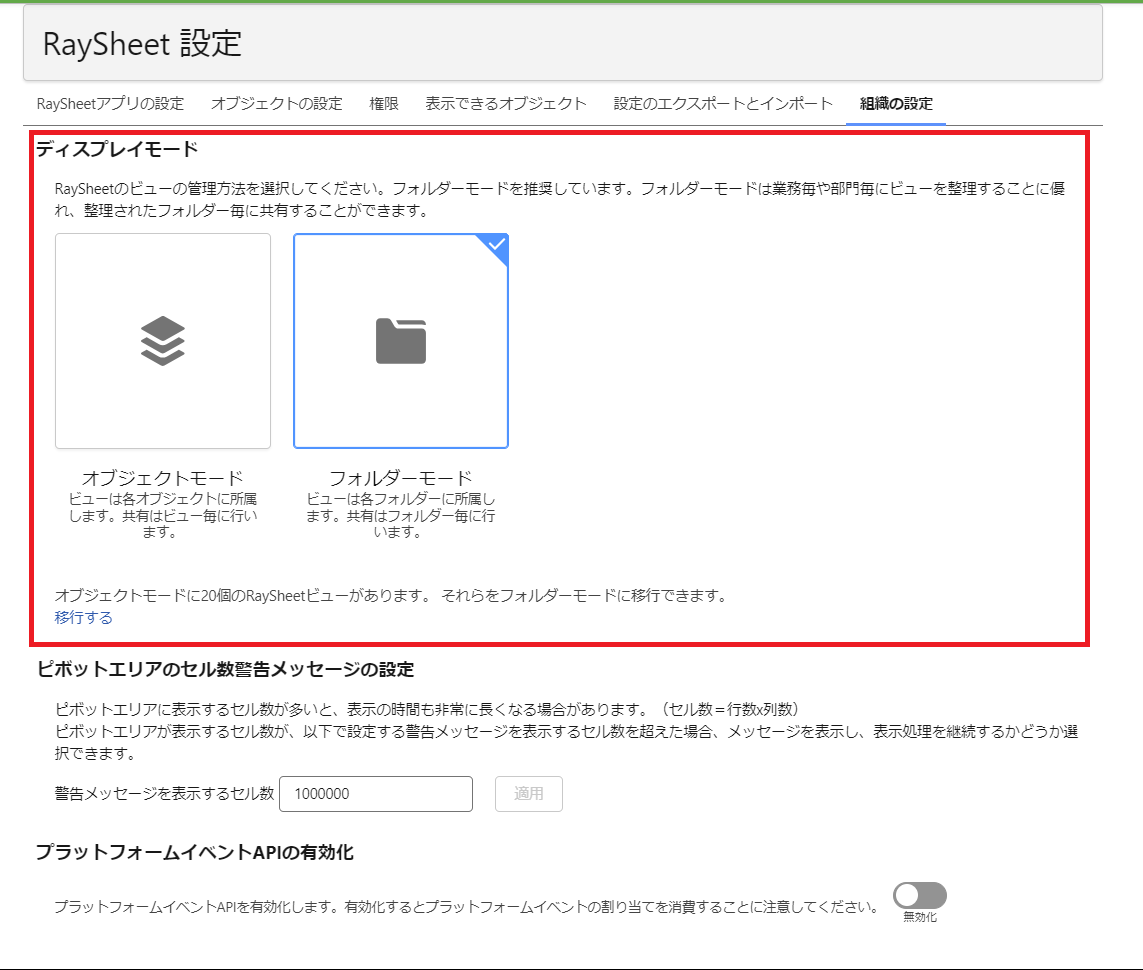Click the 無効化 label under the switch
The height and width of the screenshot is (970, 1143).
920,917
